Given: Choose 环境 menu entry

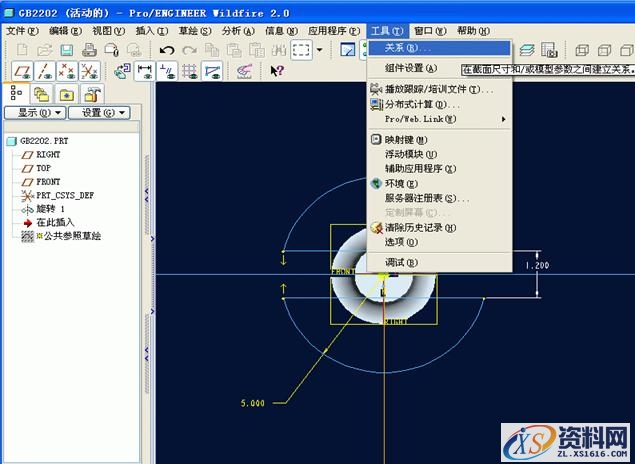Looking at the screenshot, I should [439, 183].
